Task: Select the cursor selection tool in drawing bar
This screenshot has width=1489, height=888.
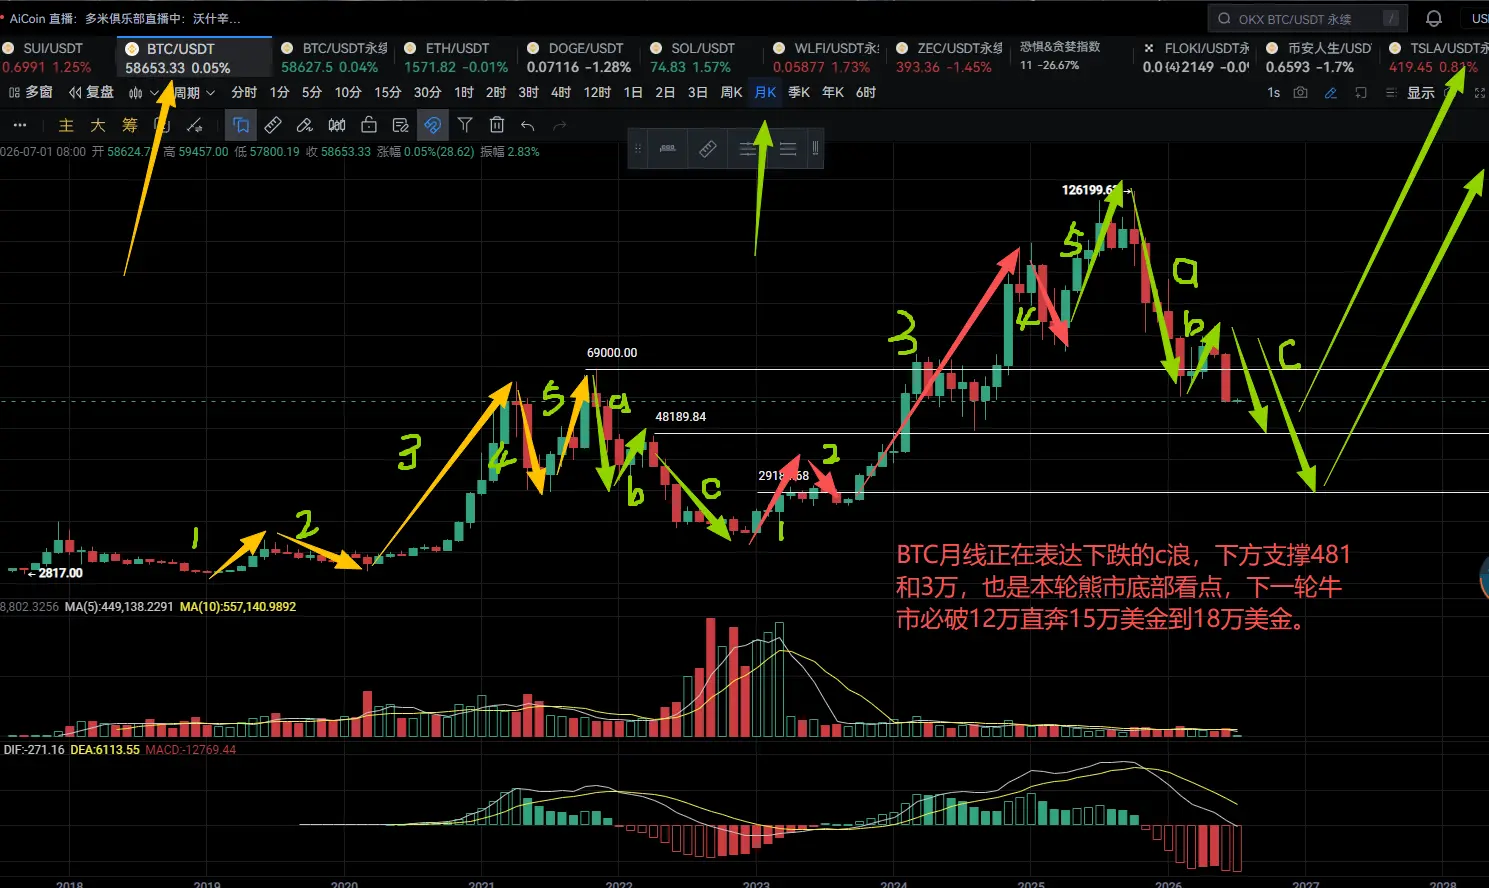Action: tap(241, 125)
